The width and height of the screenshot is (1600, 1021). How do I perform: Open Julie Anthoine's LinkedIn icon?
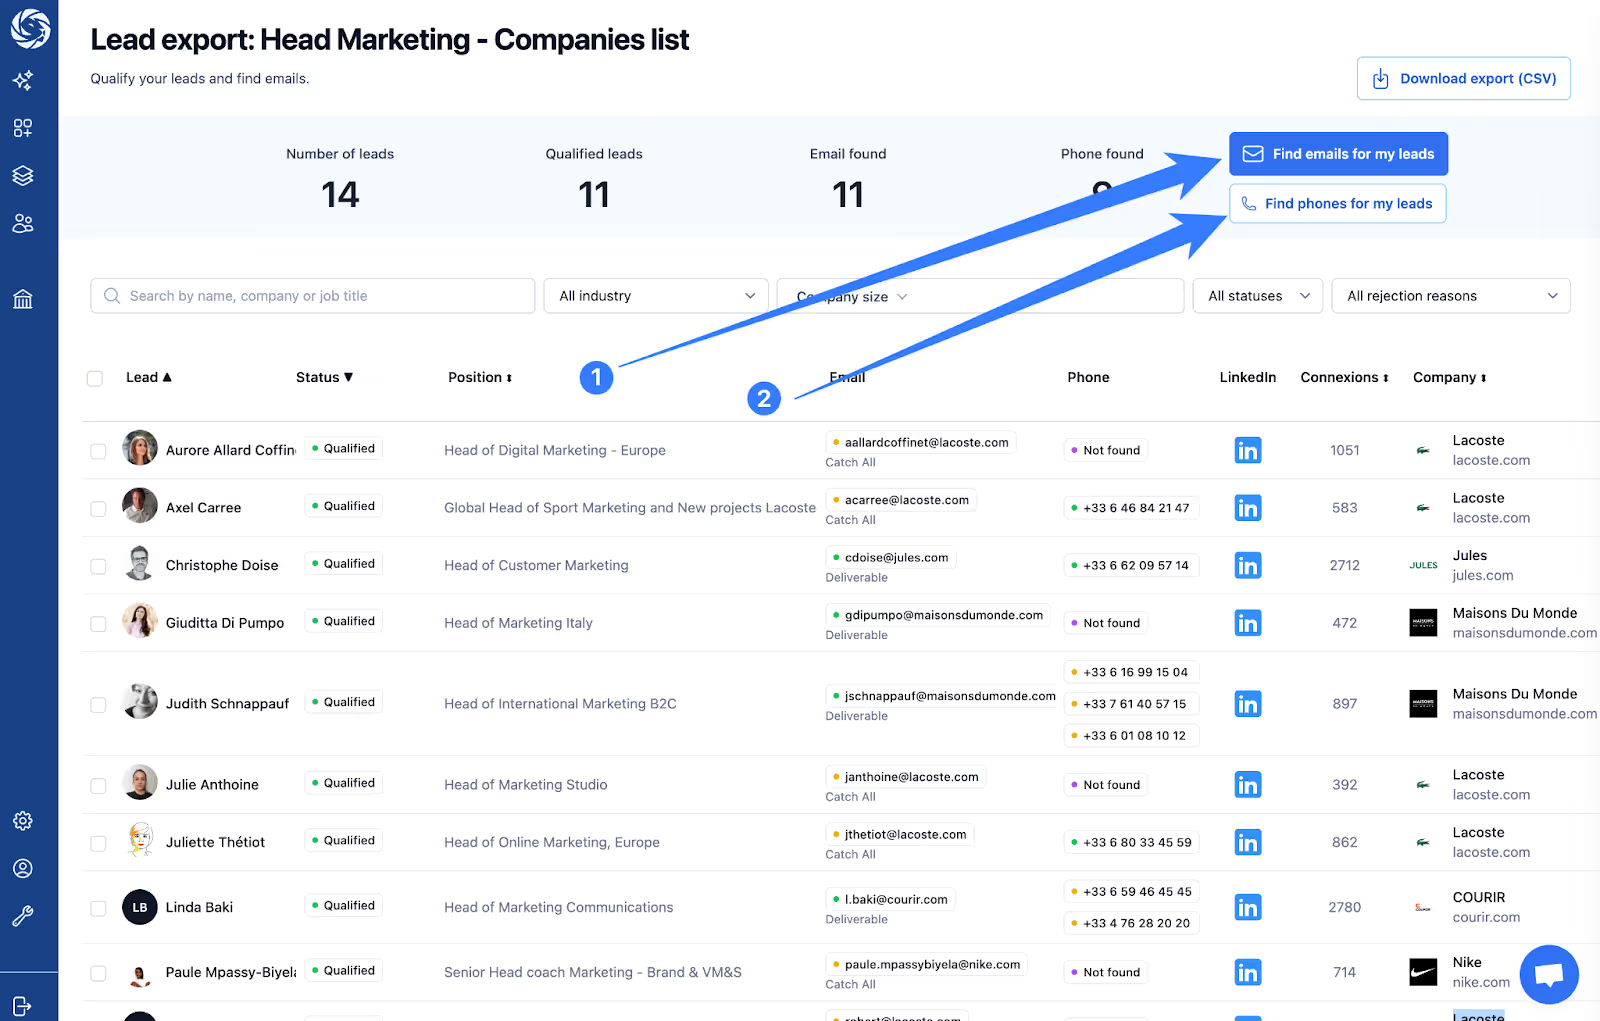(1248, 785)
